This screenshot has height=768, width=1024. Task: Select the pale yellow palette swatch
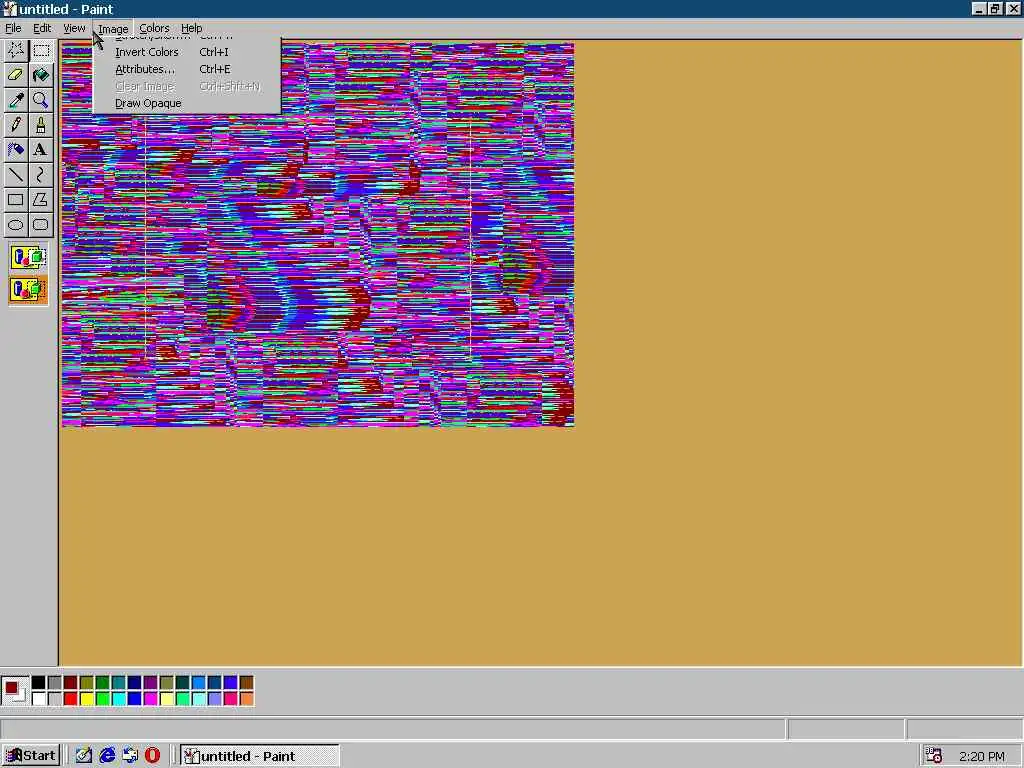tap(167, 699)
